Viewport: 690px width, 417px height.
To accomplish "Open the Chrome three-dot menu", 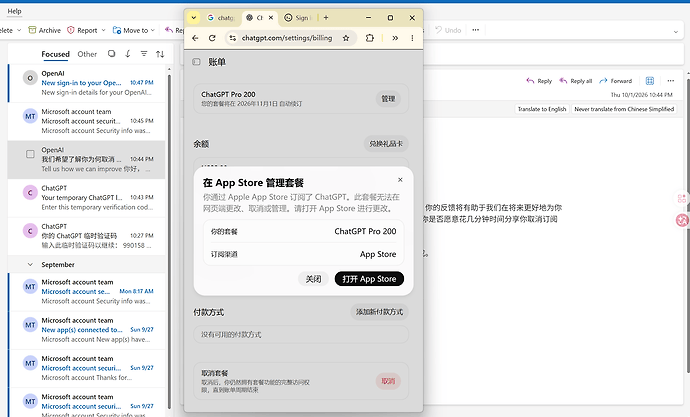I will coord(412,38).
